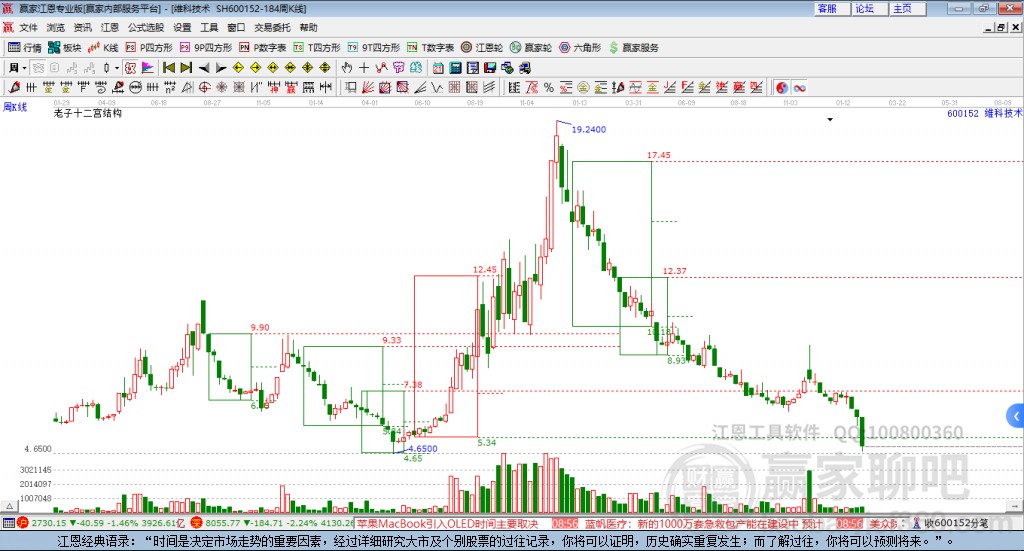Click the blue infinity loop icon
This screenshot has height=551, width=1024.
799,87
